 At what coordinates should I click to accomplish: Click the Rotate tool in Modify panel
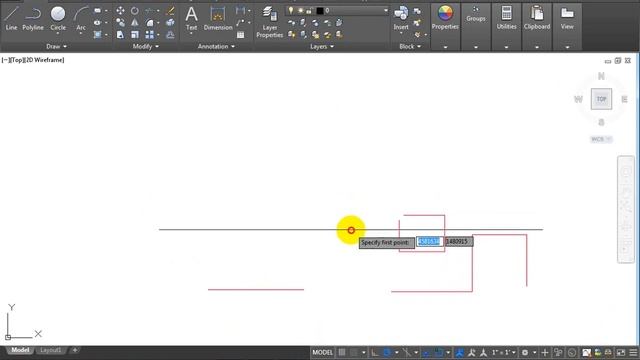(x=135, y=11)
